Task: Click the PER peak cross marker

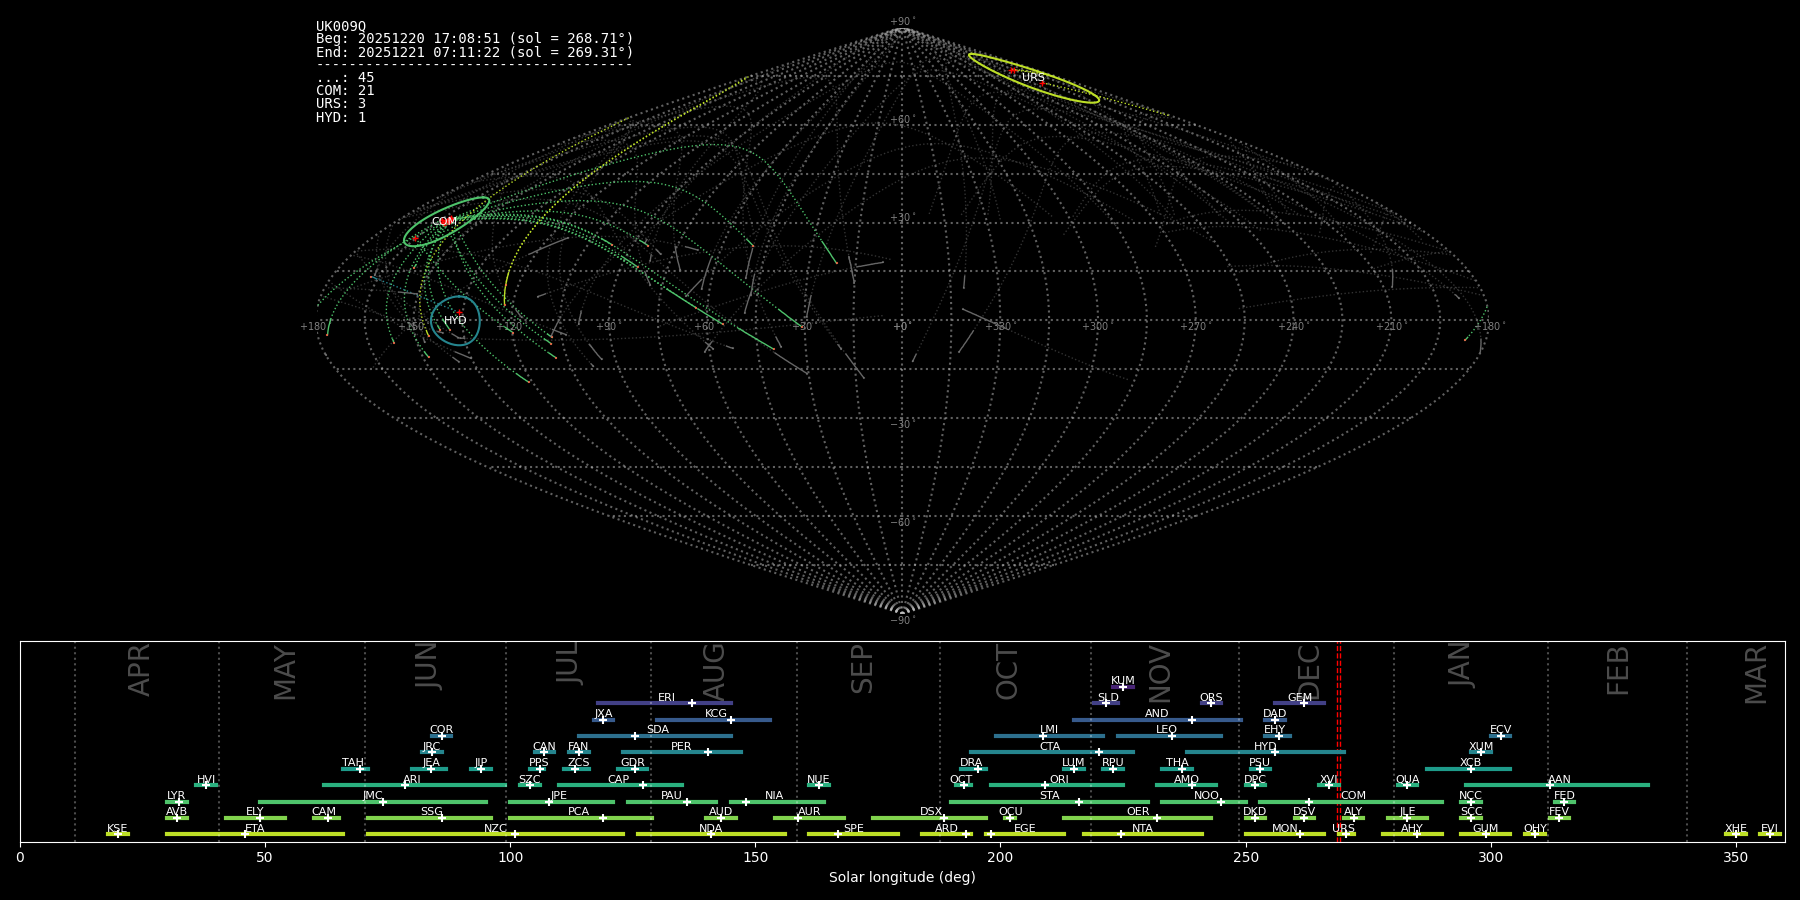Action: (708, 752)
